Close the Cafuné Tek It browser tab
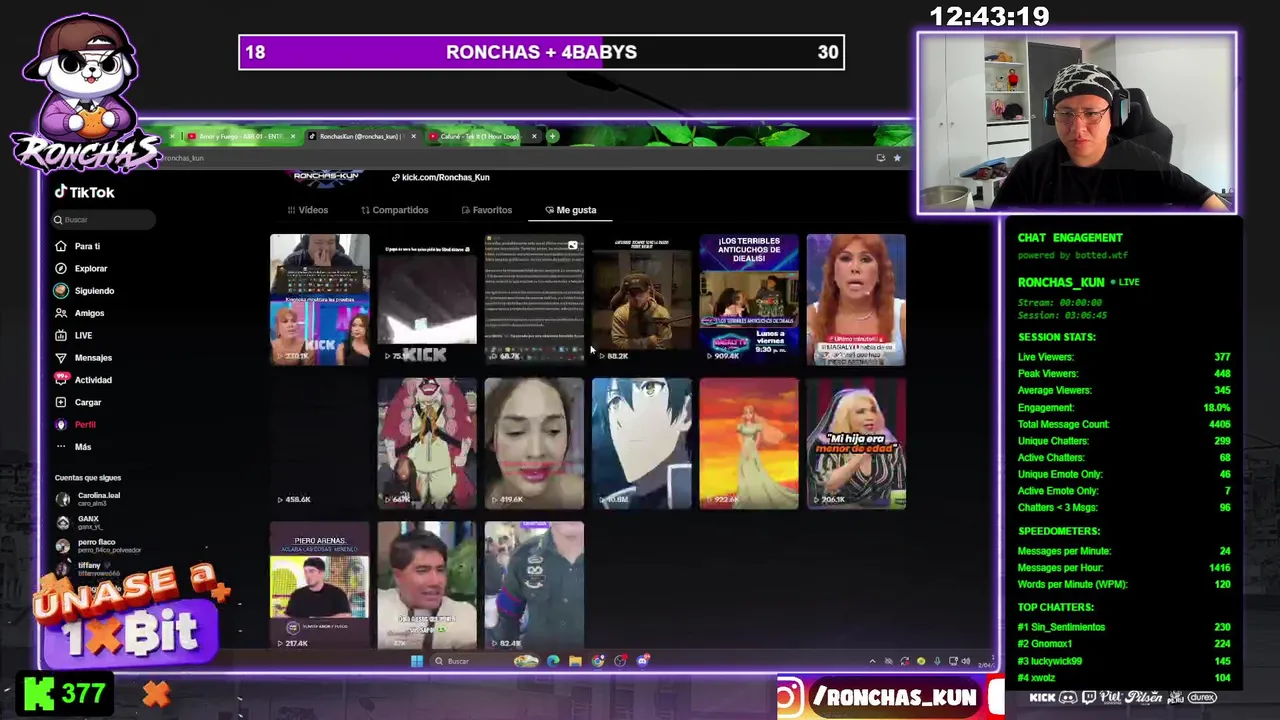 pyautogui.click(x=534, y=136)
